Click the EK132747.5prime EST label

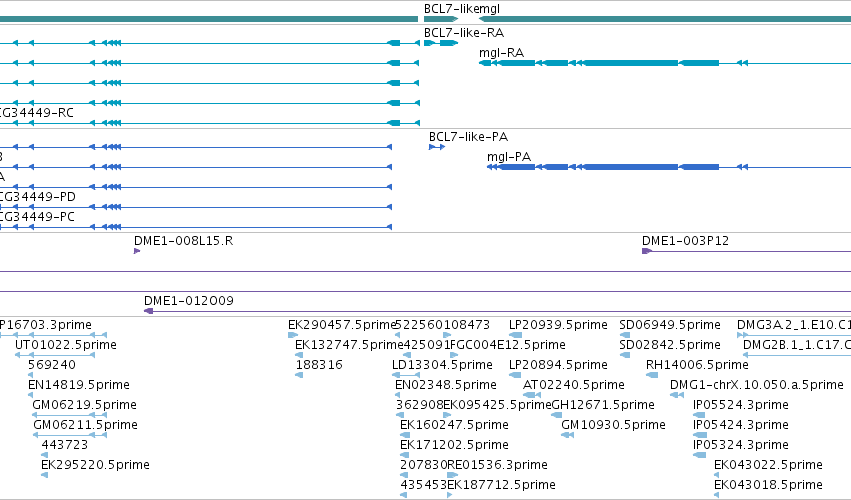click(x=349, y=345)
